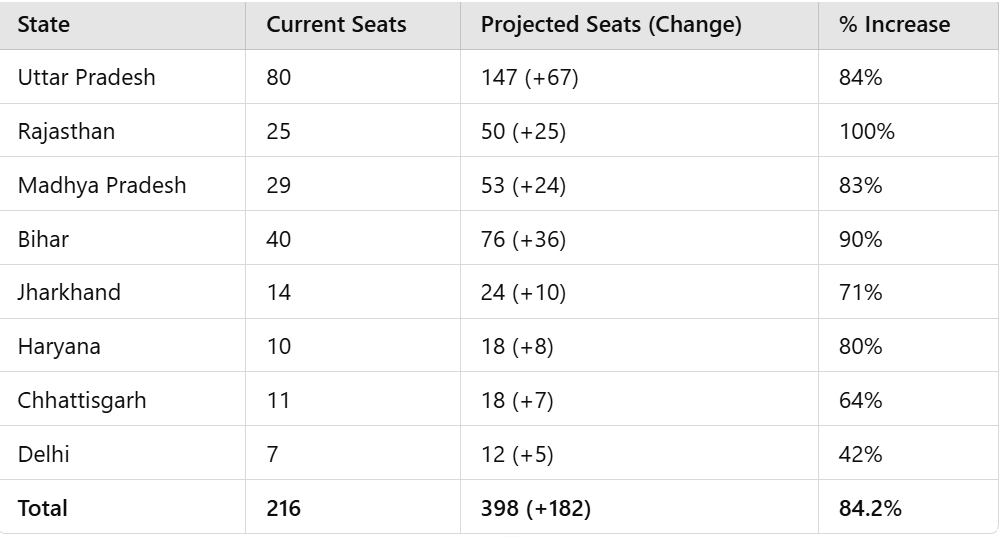Image resolution: width=1000 pixels, height=537 pixels.
Task: Click the 216 total current seats cell
Action: 283,508
